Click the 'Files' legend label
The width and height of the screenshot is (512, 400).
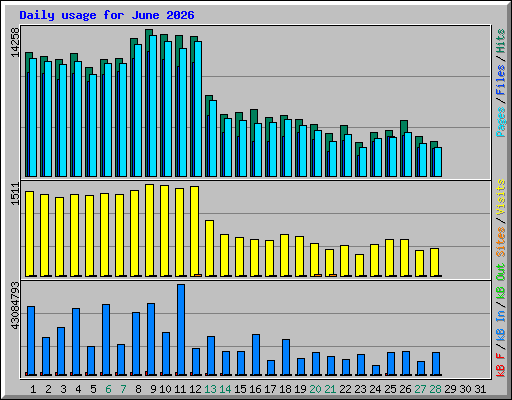501,80
